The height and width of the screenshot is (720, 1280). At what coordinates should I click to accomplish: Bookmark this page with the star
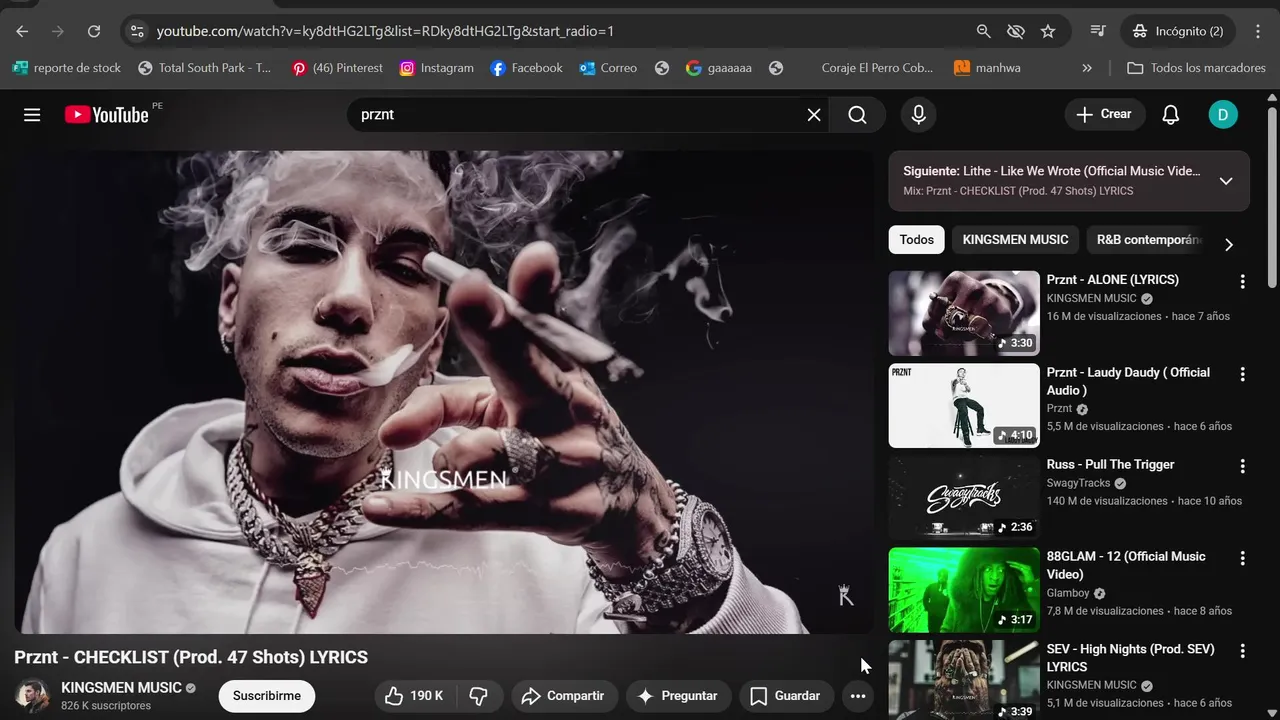(x=1048, y=31)
